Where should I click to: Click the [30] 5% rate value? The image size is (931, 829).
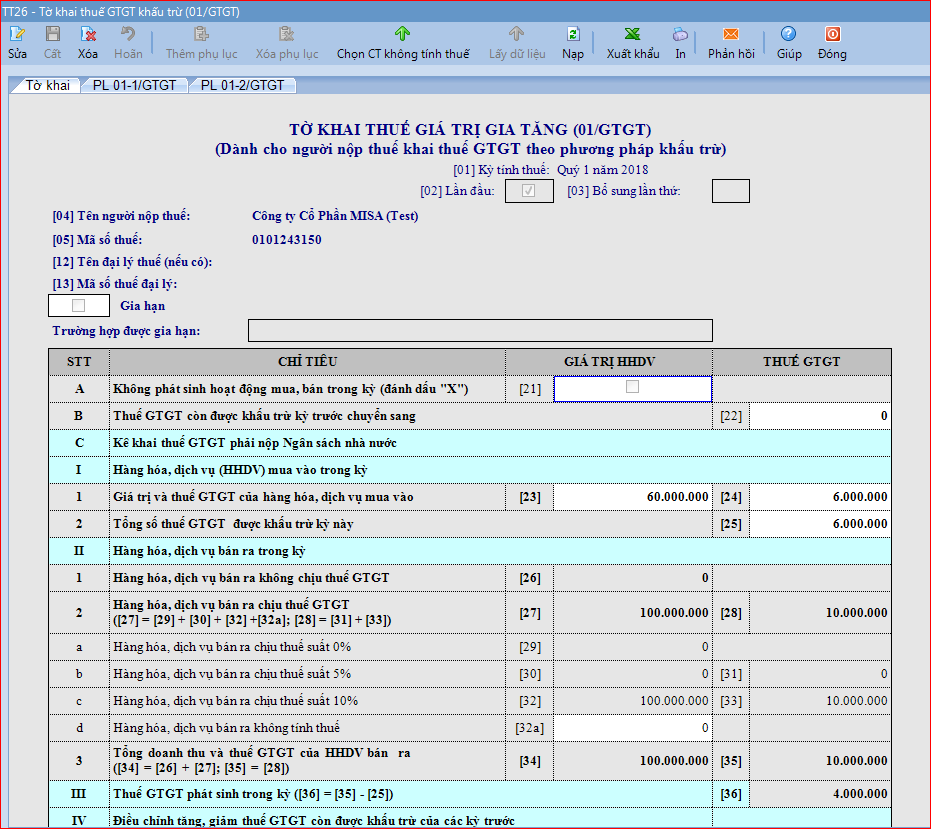632,673
